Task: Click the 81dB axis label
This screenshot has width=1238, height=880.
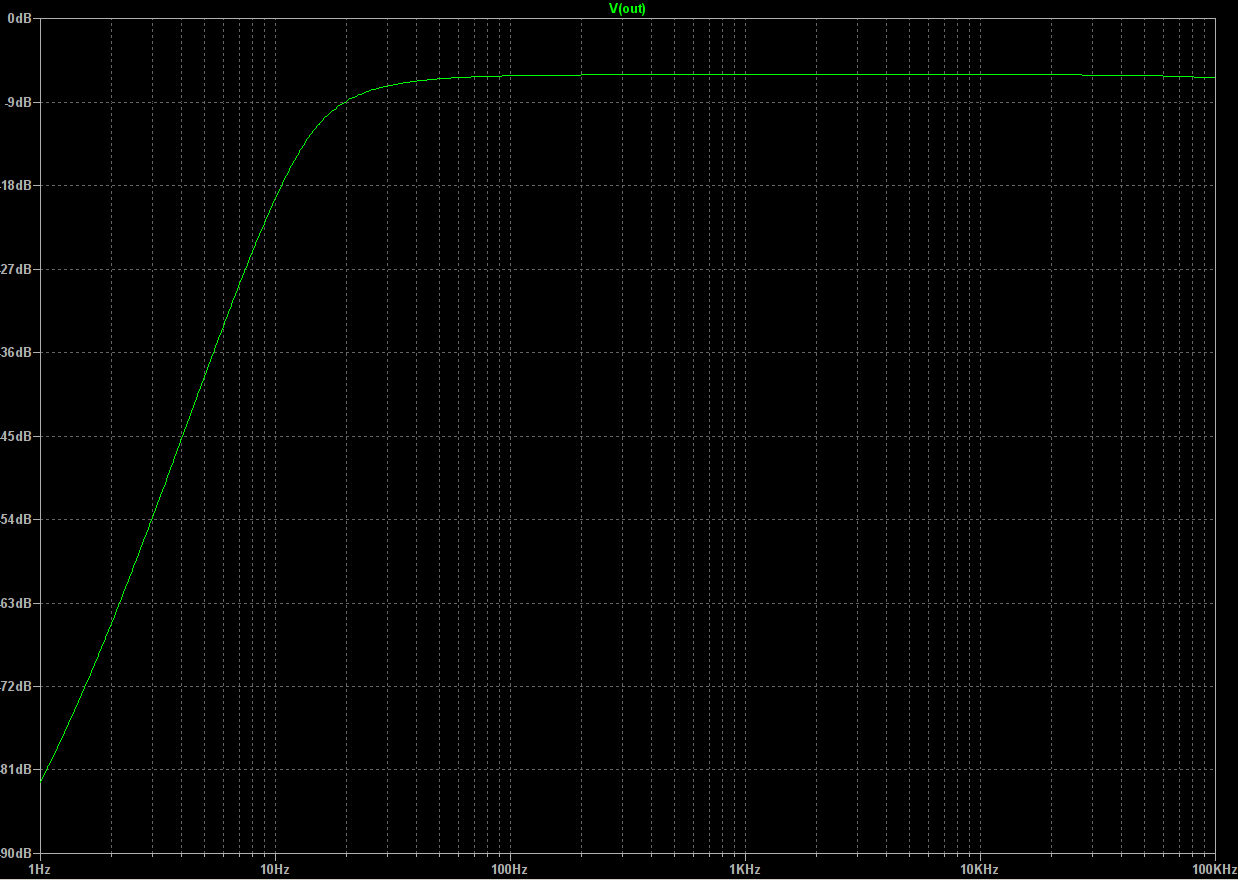Action: [x=17, y=769]
